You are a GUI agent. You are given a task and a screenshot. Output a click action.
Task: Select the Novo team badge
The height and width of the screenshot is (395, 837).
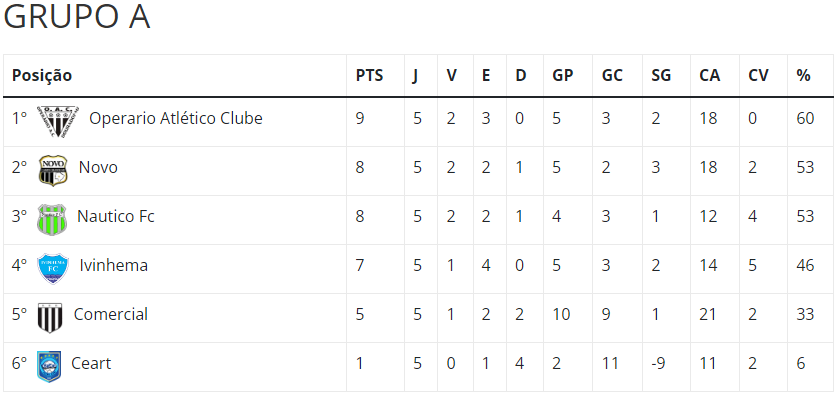(x=53, y=170)
